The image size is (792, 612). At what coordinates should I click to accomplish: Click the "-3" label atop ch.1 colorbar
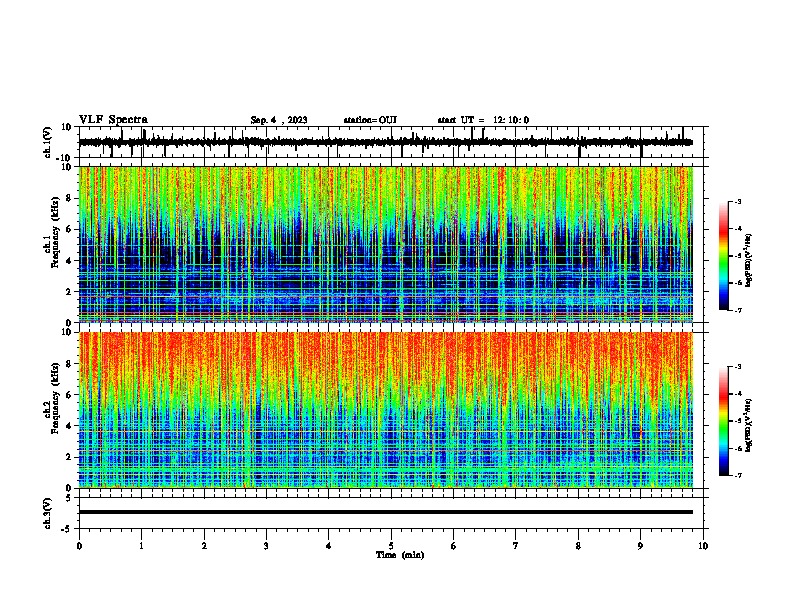737,201
